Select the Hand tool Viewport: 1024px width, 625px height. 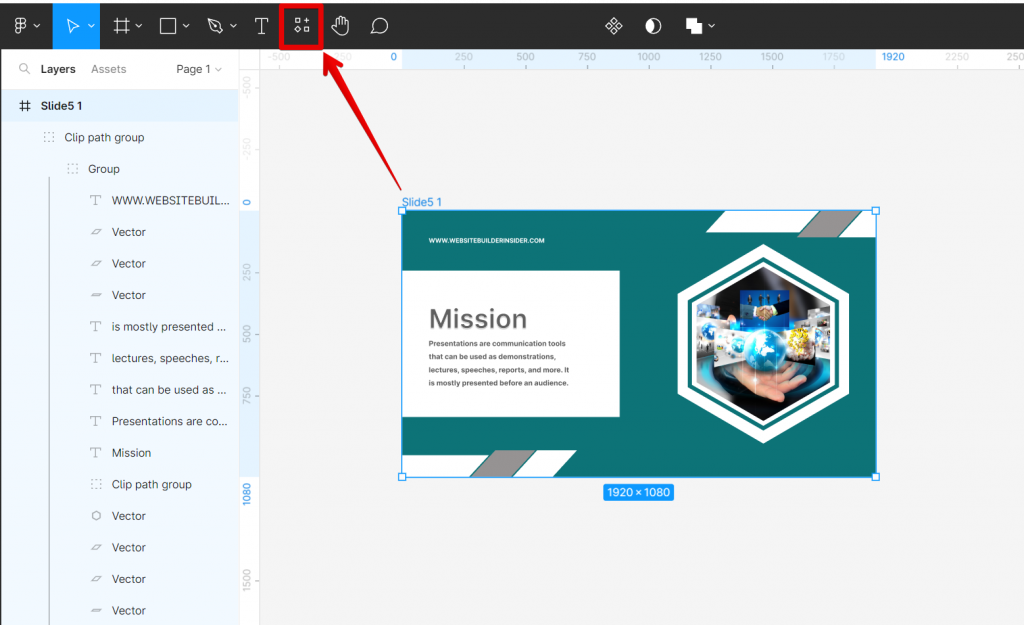coord(340,25)
